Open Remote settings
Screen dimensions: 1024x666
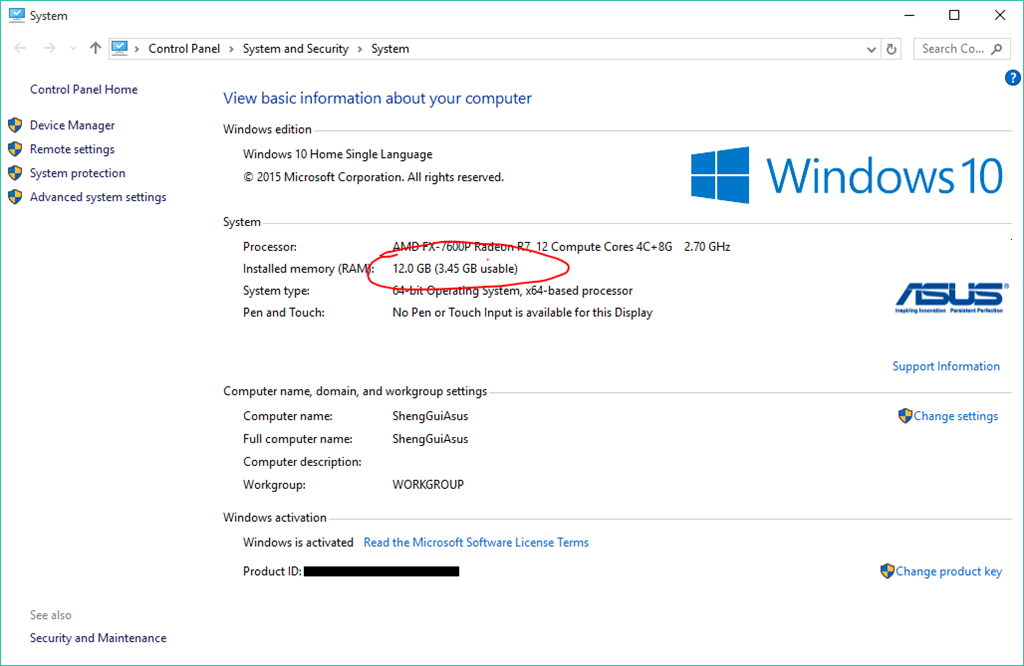pyautogui.click(x=72, y=149)
